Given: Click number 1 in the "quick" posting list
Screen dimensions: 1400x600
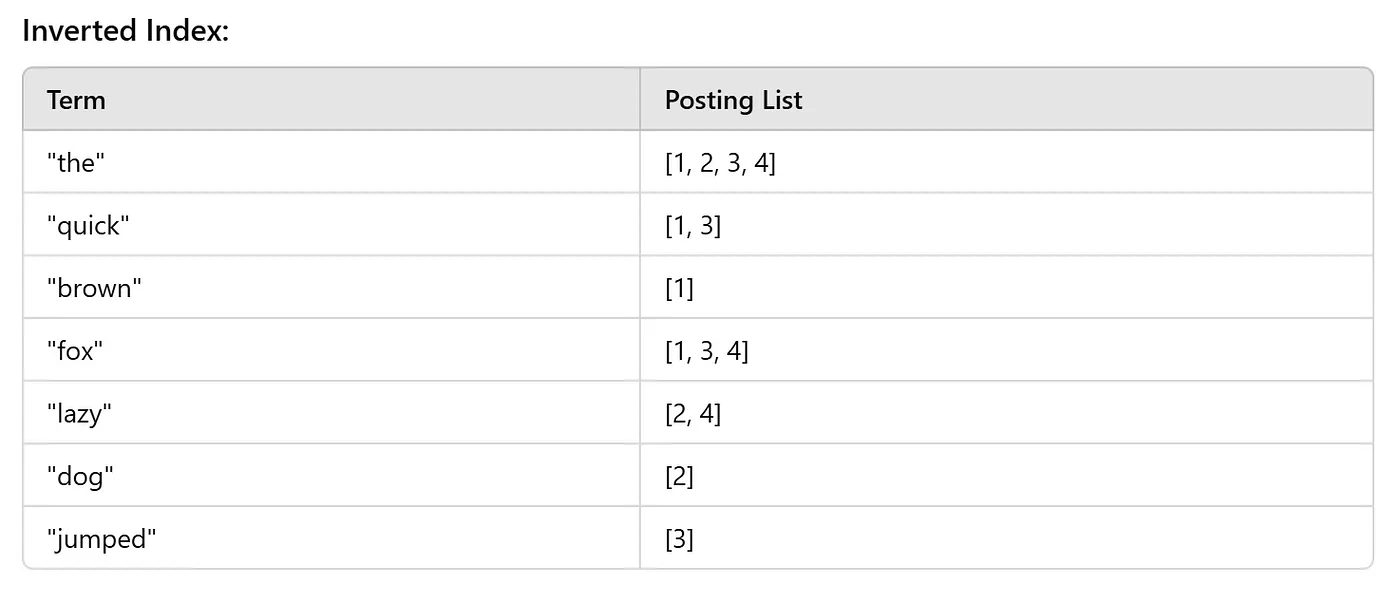Looking at the screenshot, I should [679, 226].
